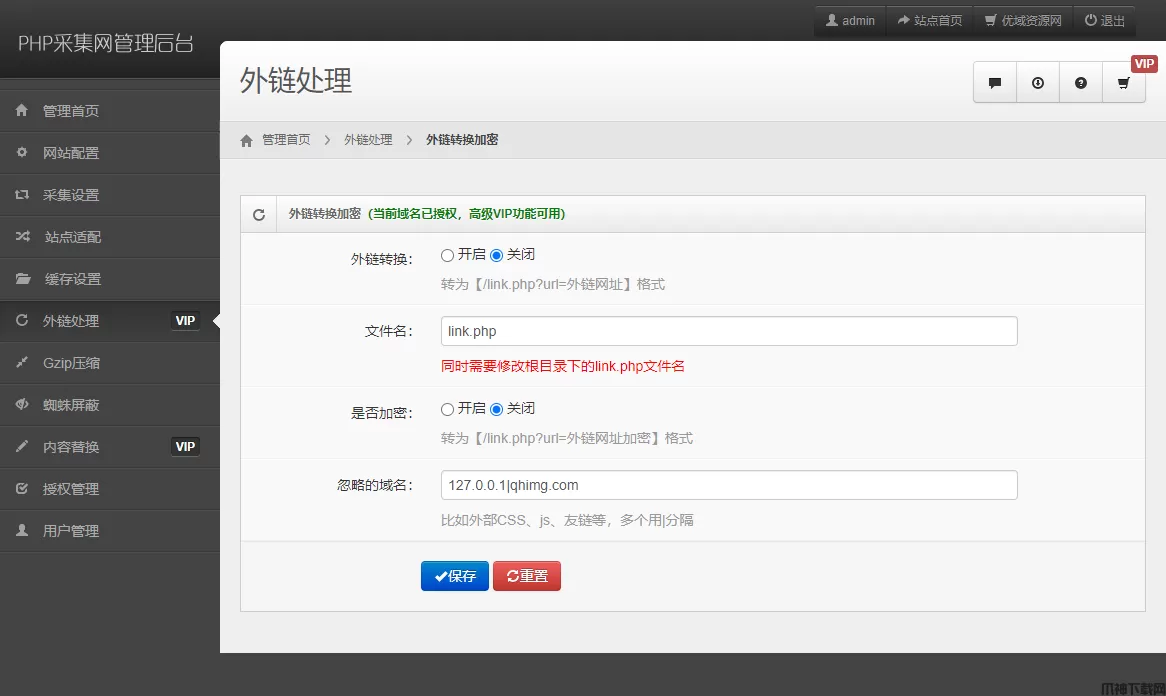The image size is (1166, 696).
Task: Open 采集设置 in the sidebar
Action: (71, 195)
